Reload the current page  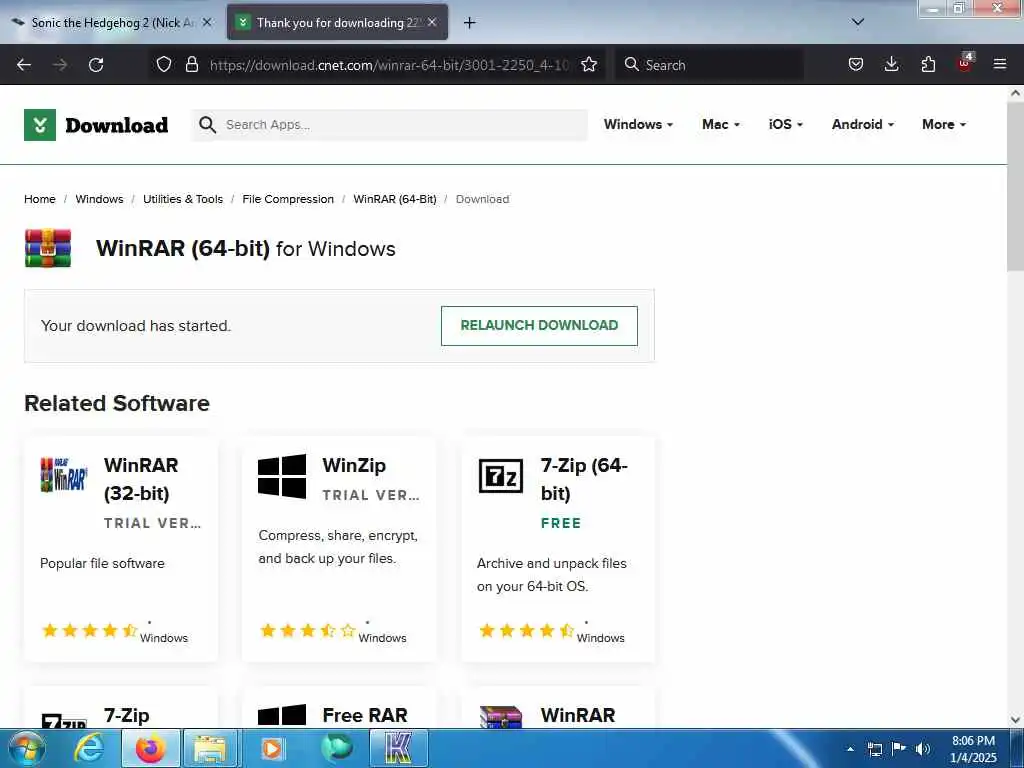tap(96, 65)
